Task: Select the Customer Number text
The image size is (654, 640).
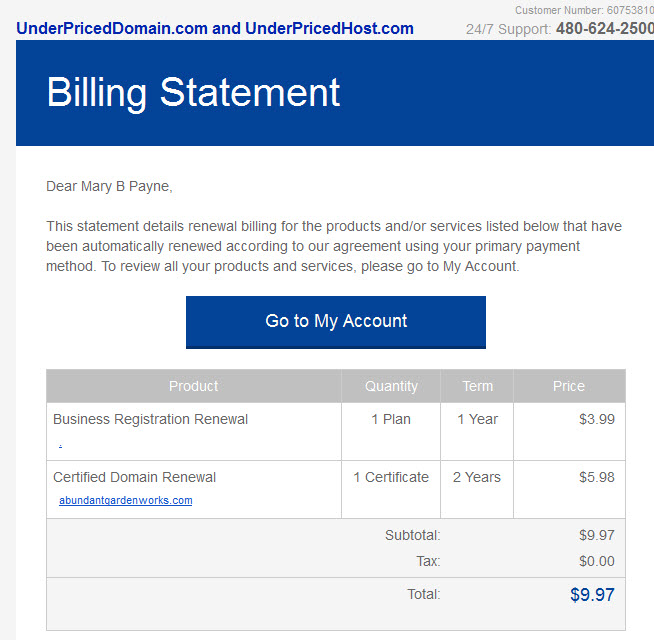Action: tap(584, 10)
